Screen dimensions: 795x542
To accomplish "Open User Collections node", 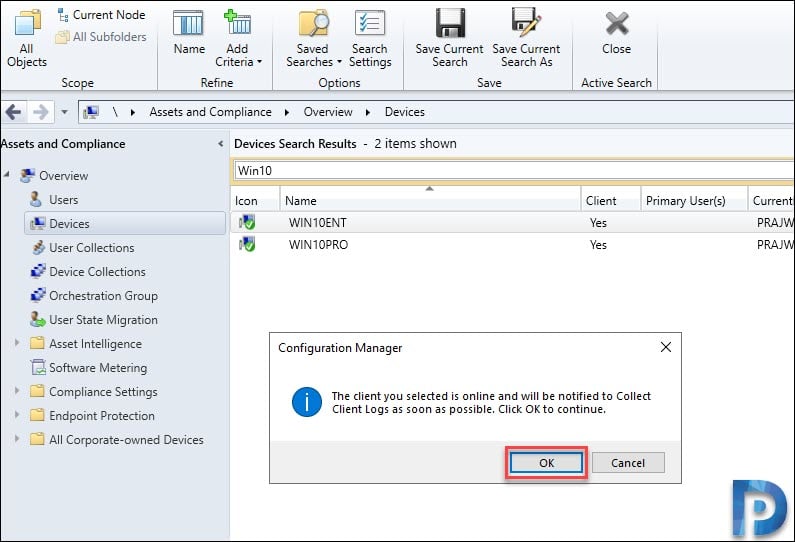I will [92, 248].
